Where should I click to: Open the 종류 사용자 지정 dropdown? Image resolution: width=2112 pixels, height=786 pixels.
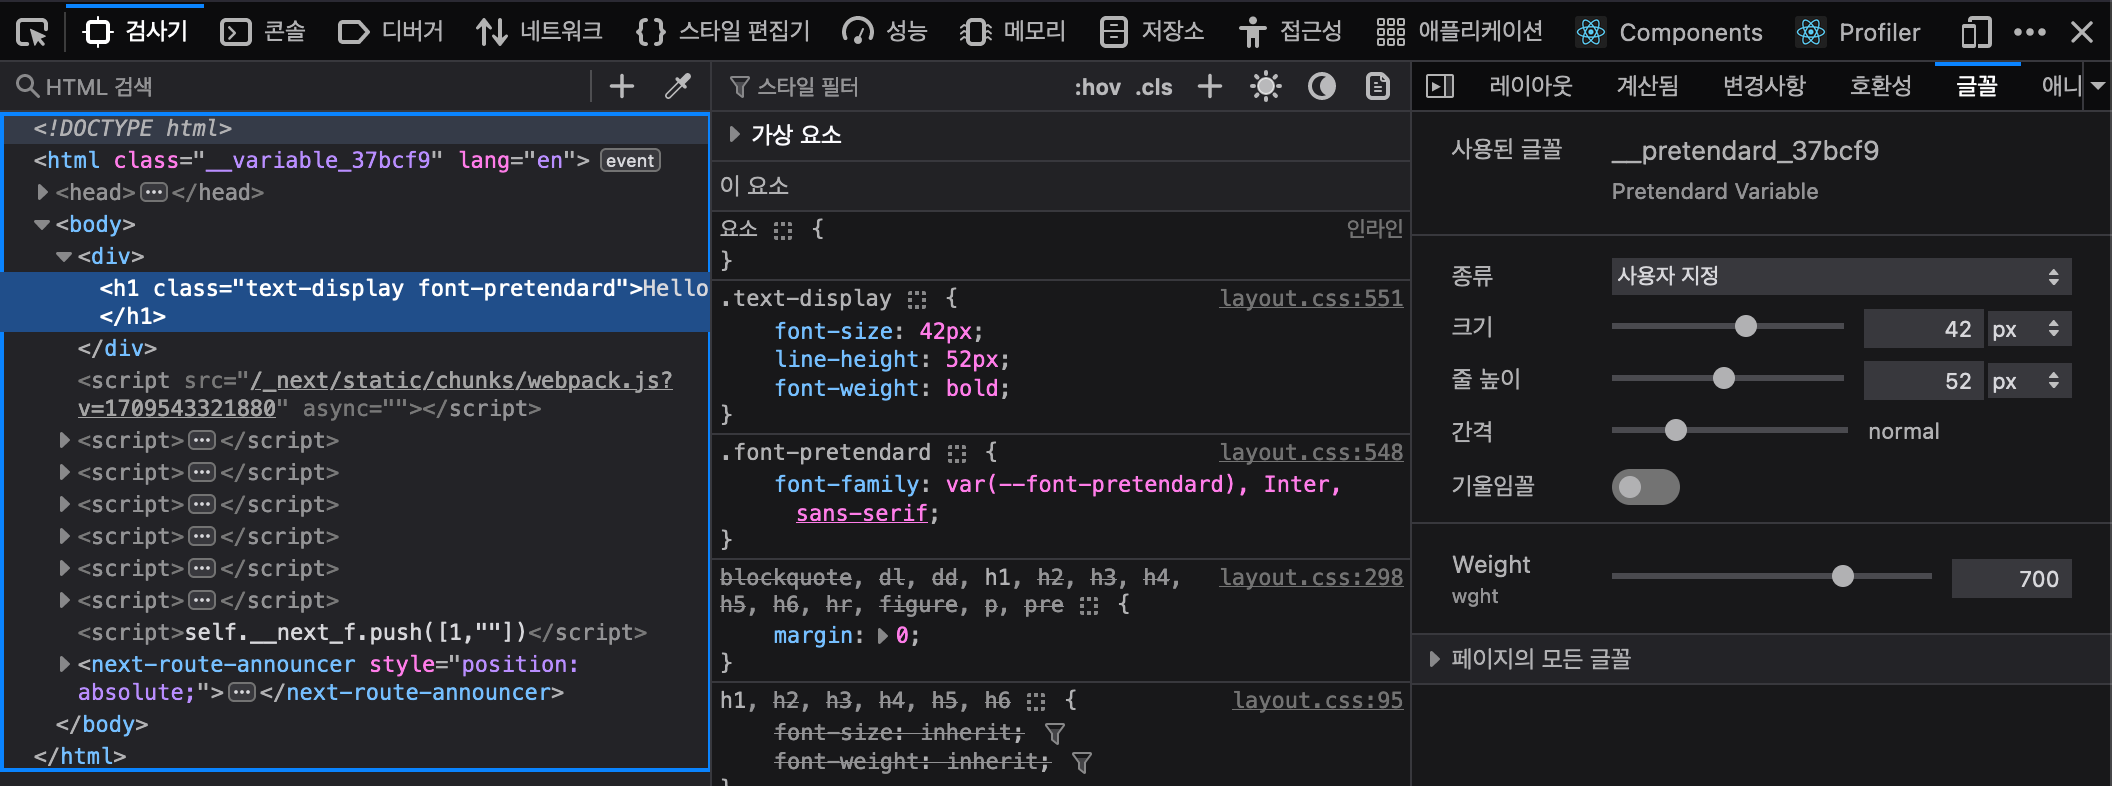coord(1841,276)
